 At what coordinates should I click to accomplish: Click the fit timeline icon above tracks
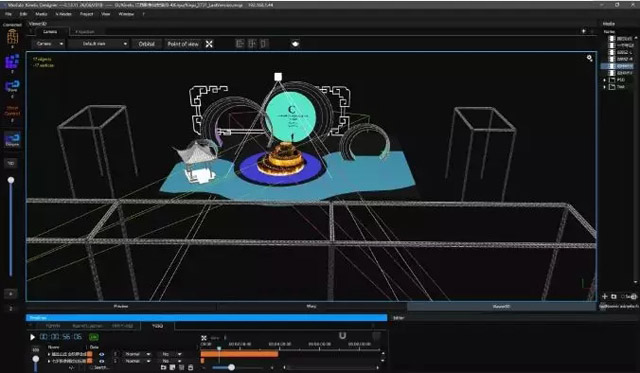click(204, 338)
